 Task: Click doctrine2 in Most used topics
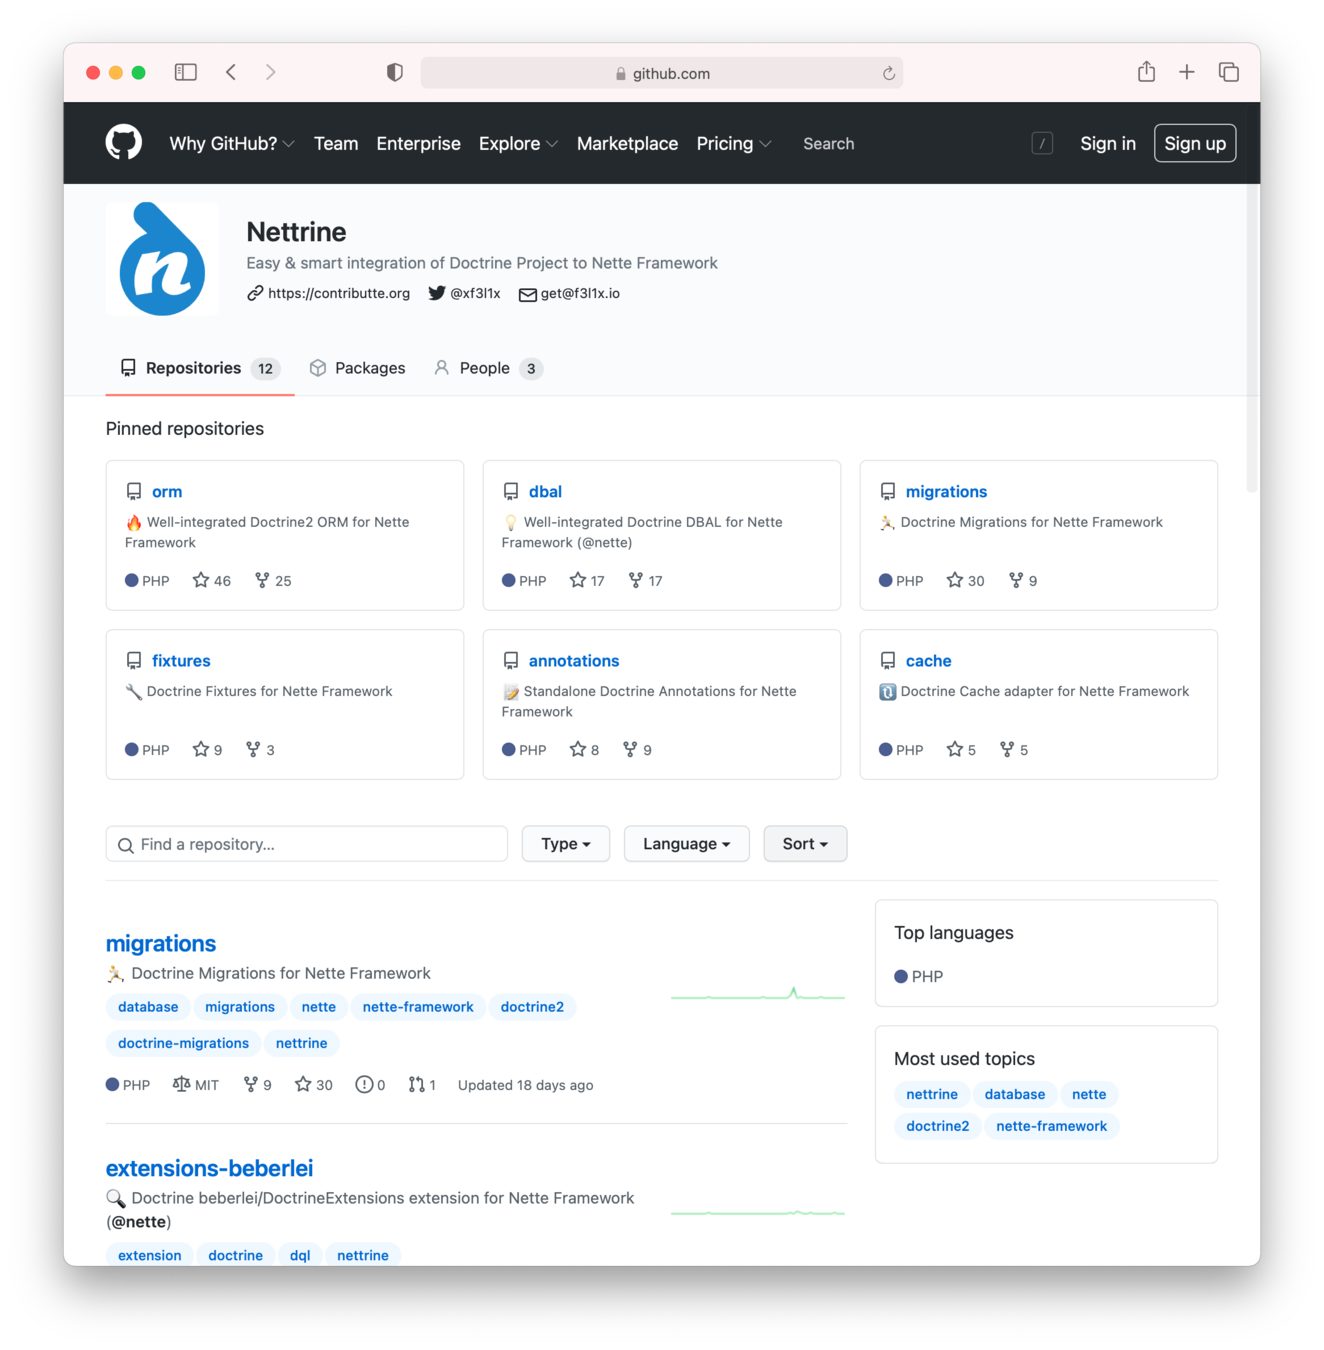point(937,1126)
